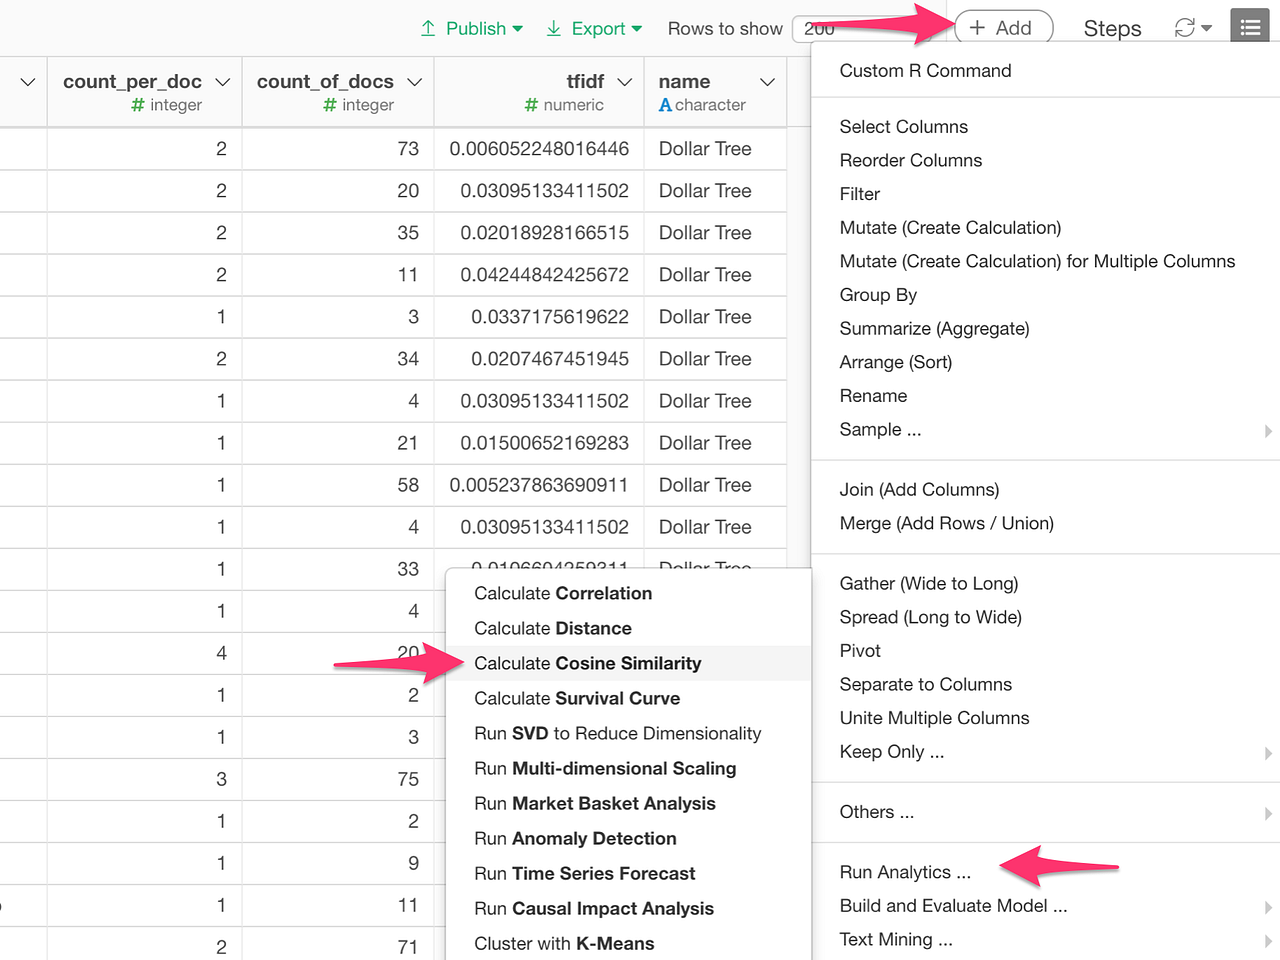
Task: Open the steps list panel icon
Action: (x=1249, y=25)
